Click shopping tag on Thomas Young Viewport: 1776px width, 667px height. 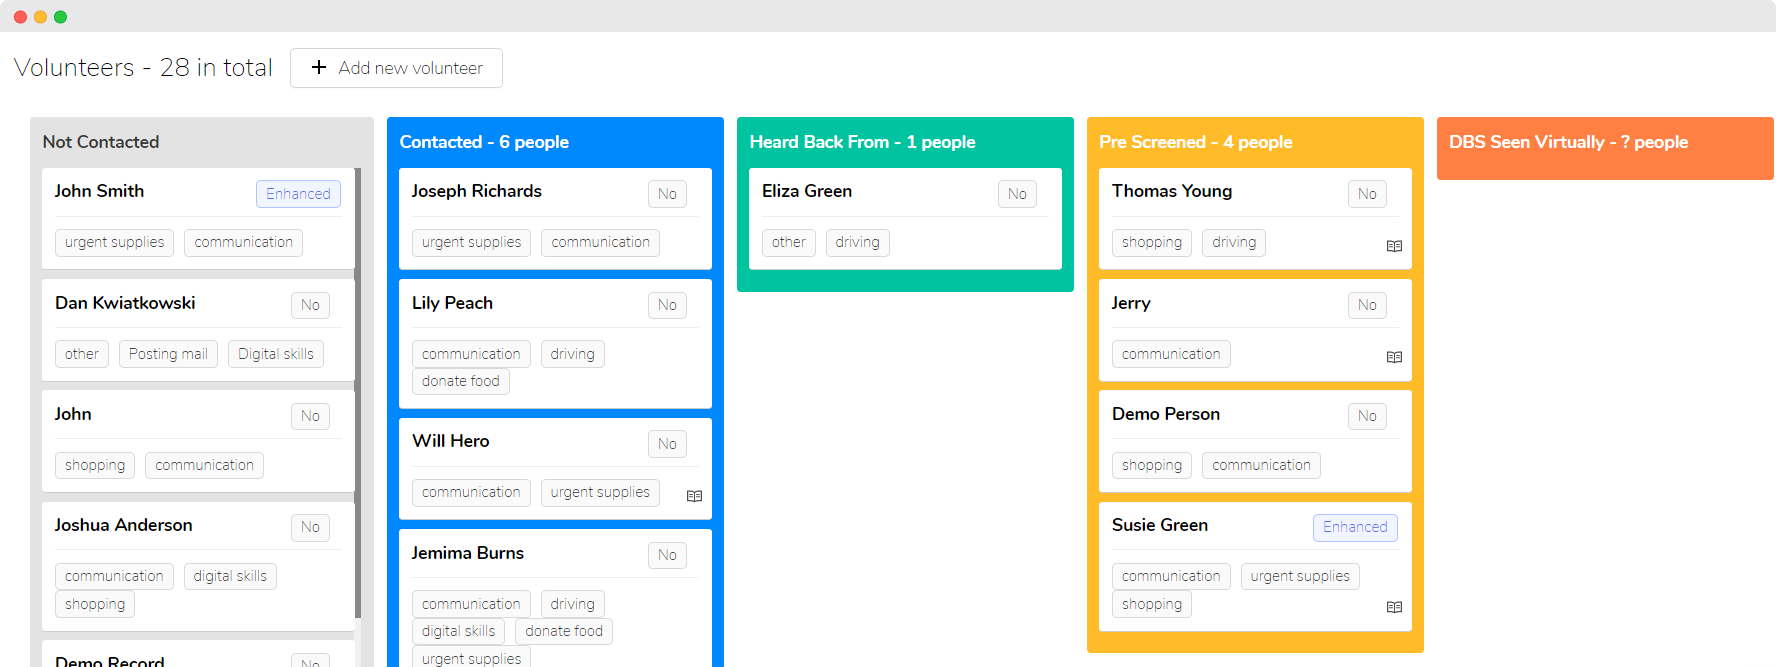pos(1152,243)
